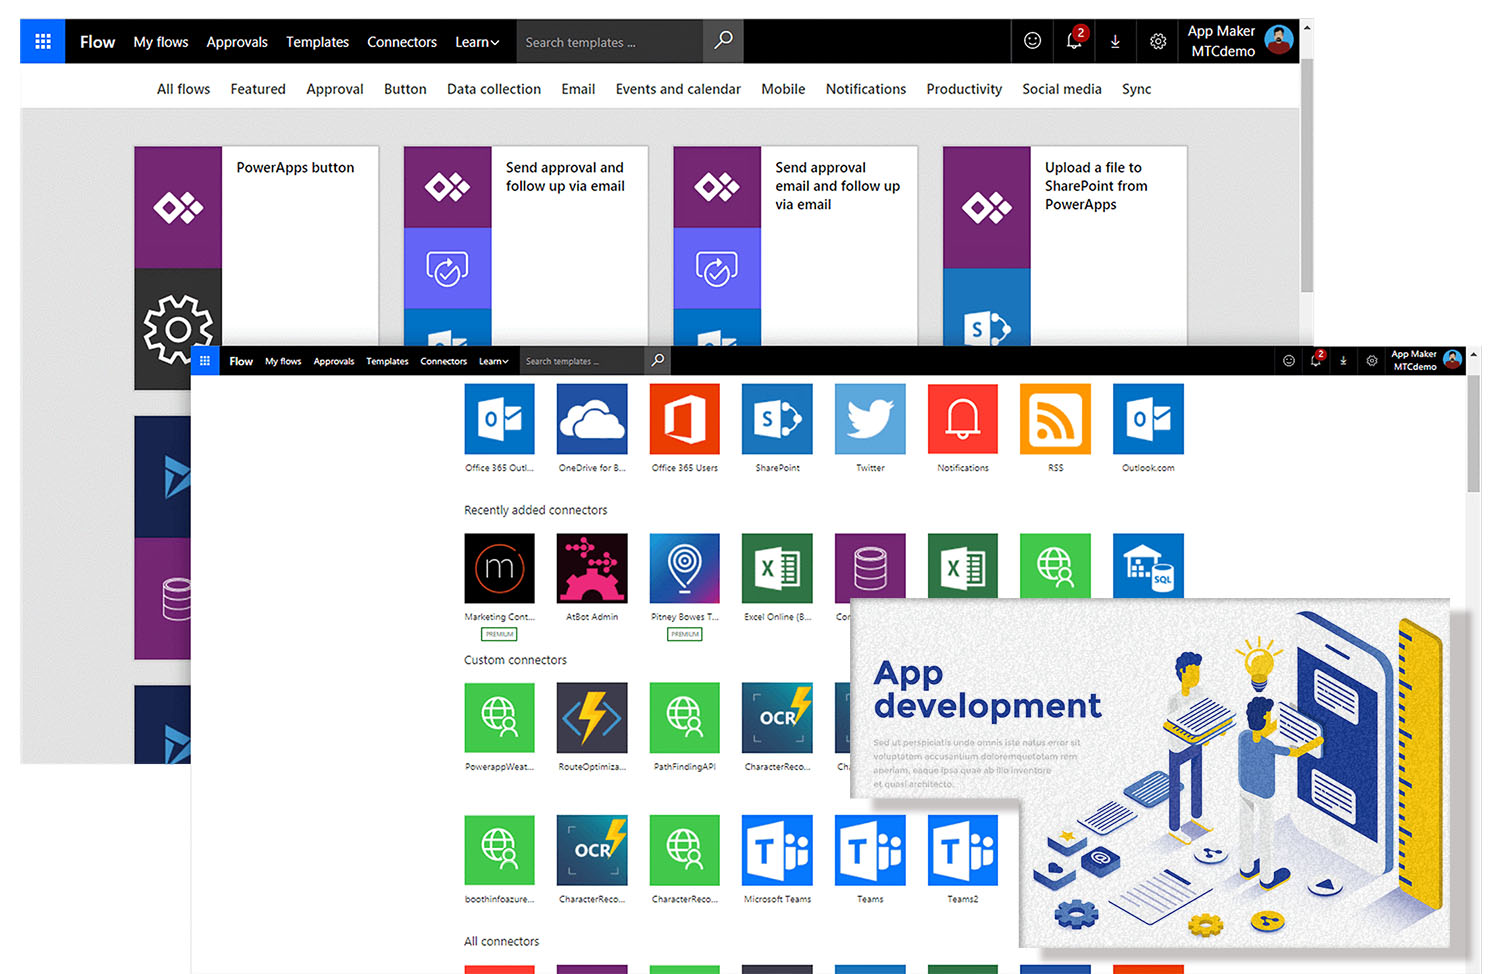Open SharePoint connector tile
Image resolution: width=1500 pixels, height=974 pixels.
777,419
